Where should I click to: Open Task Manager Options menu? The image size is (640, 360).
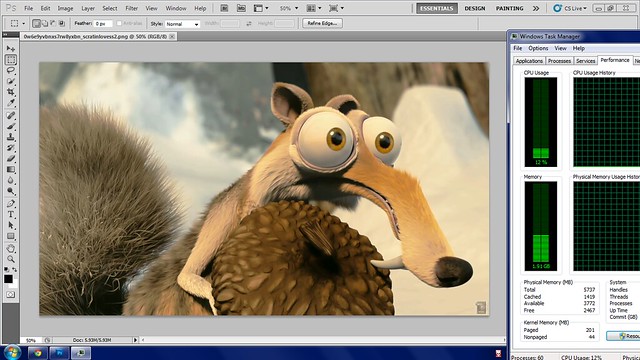tap(538, 48)
